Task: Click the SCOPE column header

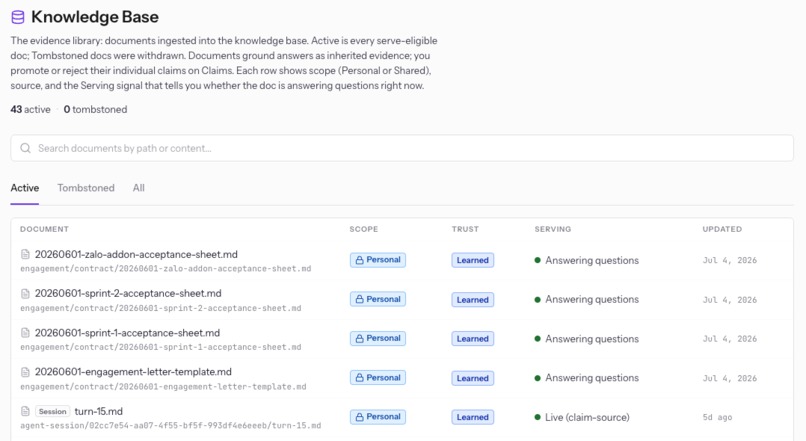Action: tap(363, 229)
